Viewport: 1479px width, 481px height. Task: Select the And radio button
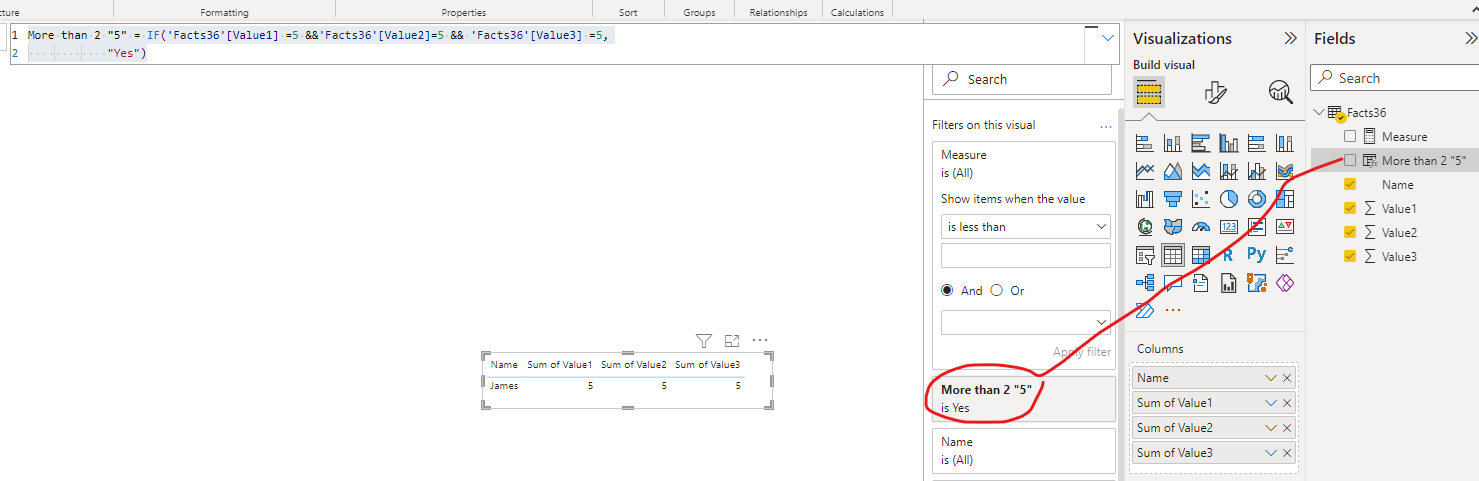[948, 290]
